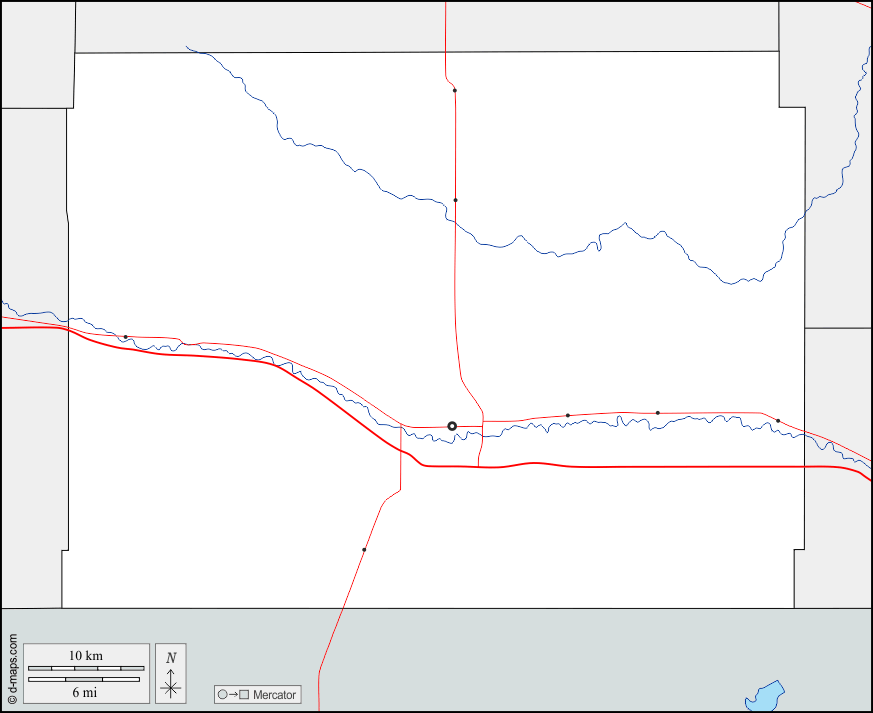Click the westernmost town dot near the river
This screenshot has width=873, height=713.
click(125, 337)
